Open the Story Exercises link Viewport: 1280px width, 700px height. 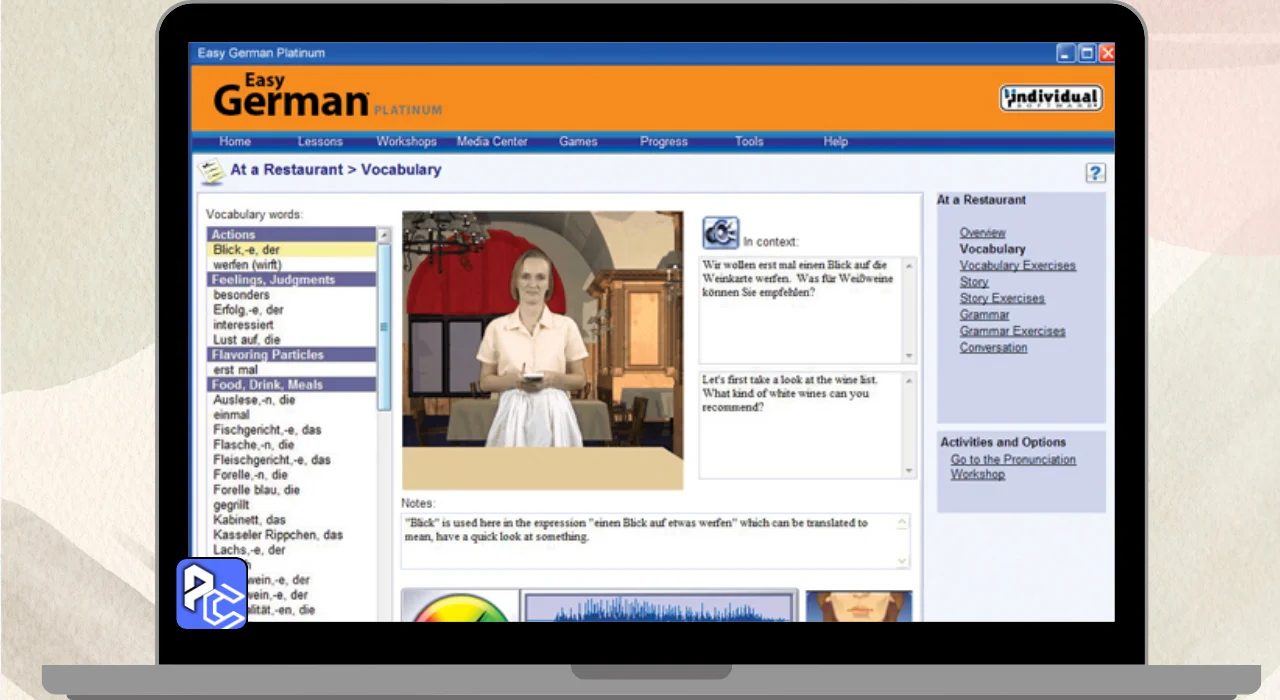(x=1002, y=299)
